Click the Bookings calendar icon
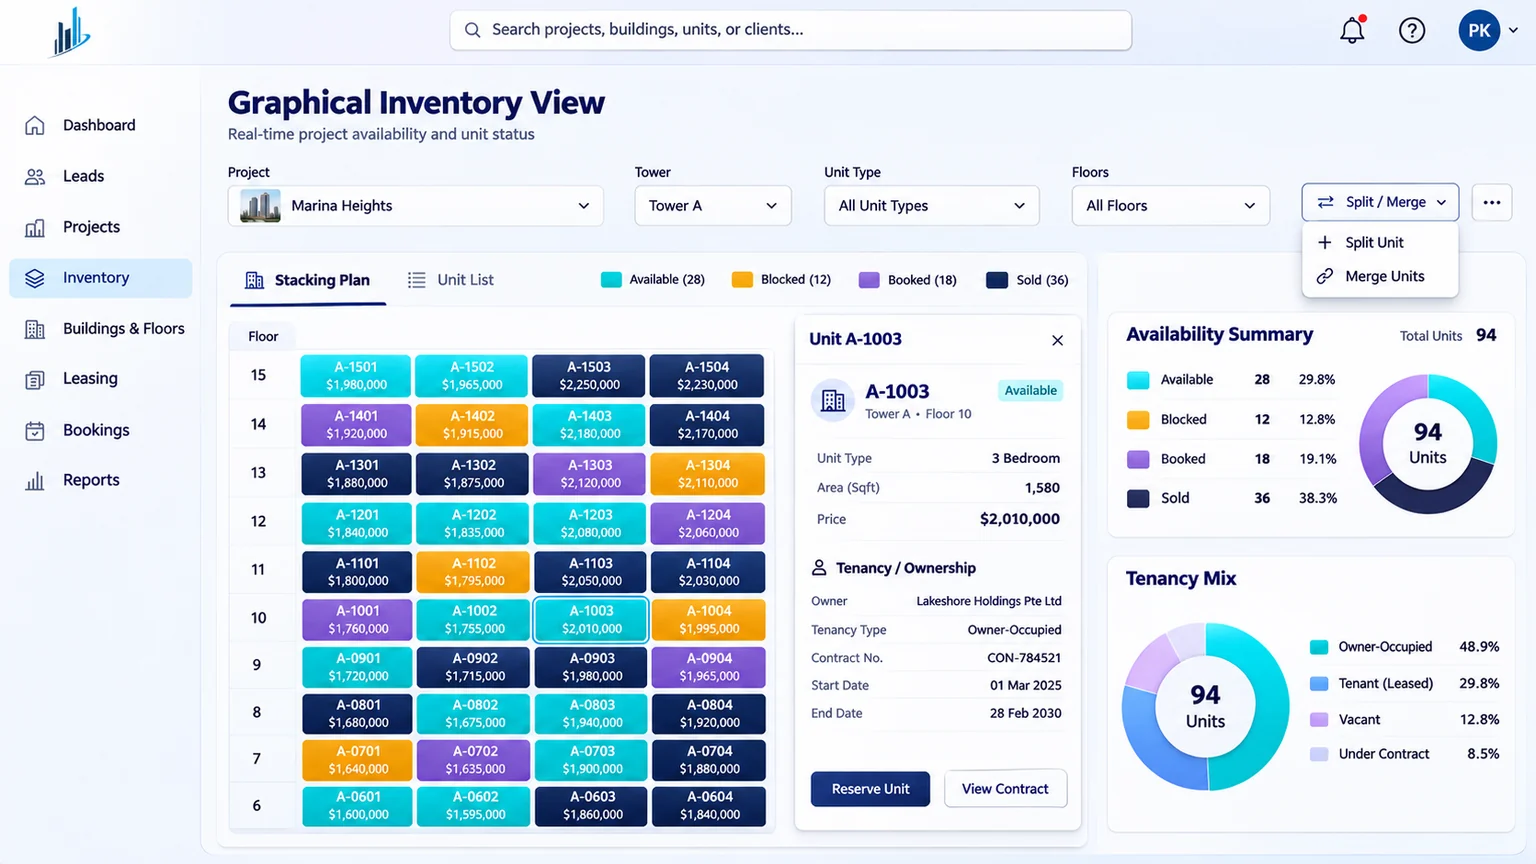Screen dimensions: 1536x864 click(35, 430)
